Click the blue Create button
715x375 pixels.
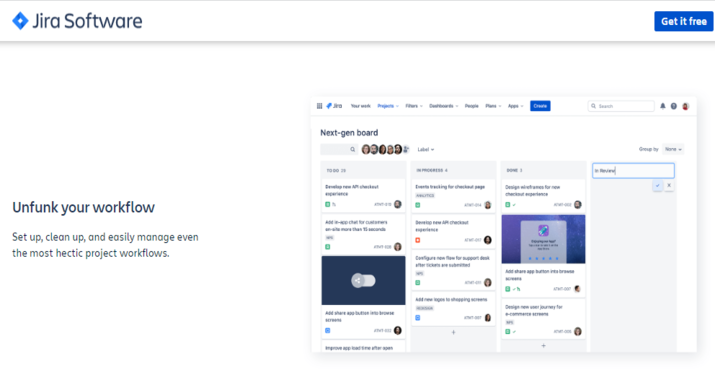tap(540, 106)
